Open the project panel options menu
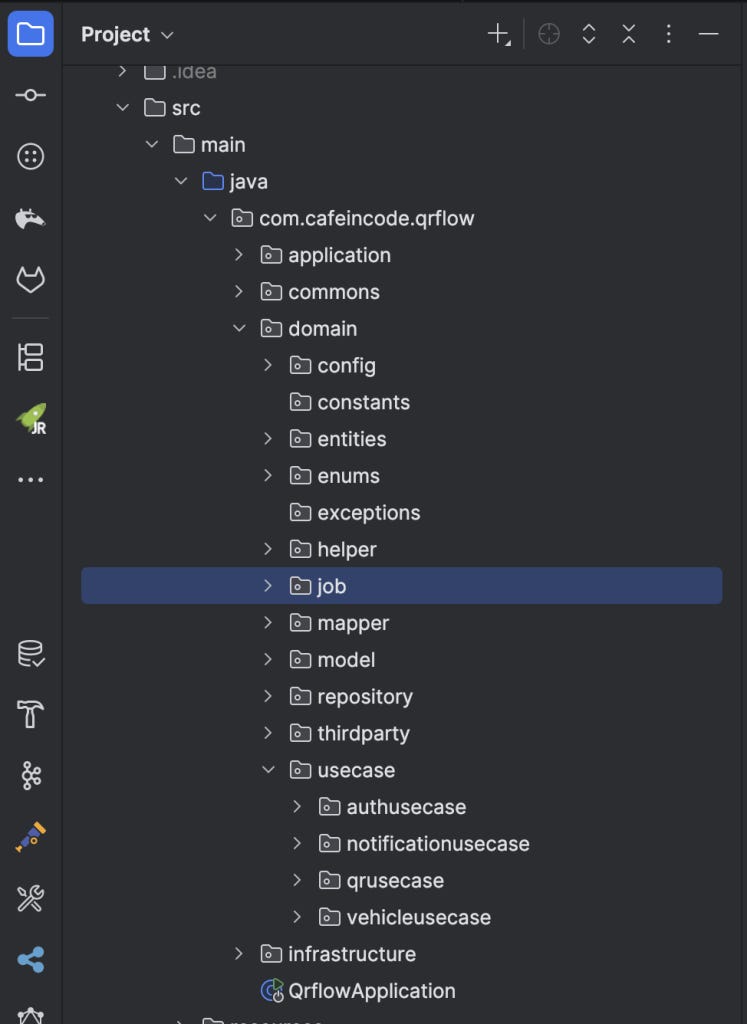This screenshot has width=747, height=1024. click(668, 34)
